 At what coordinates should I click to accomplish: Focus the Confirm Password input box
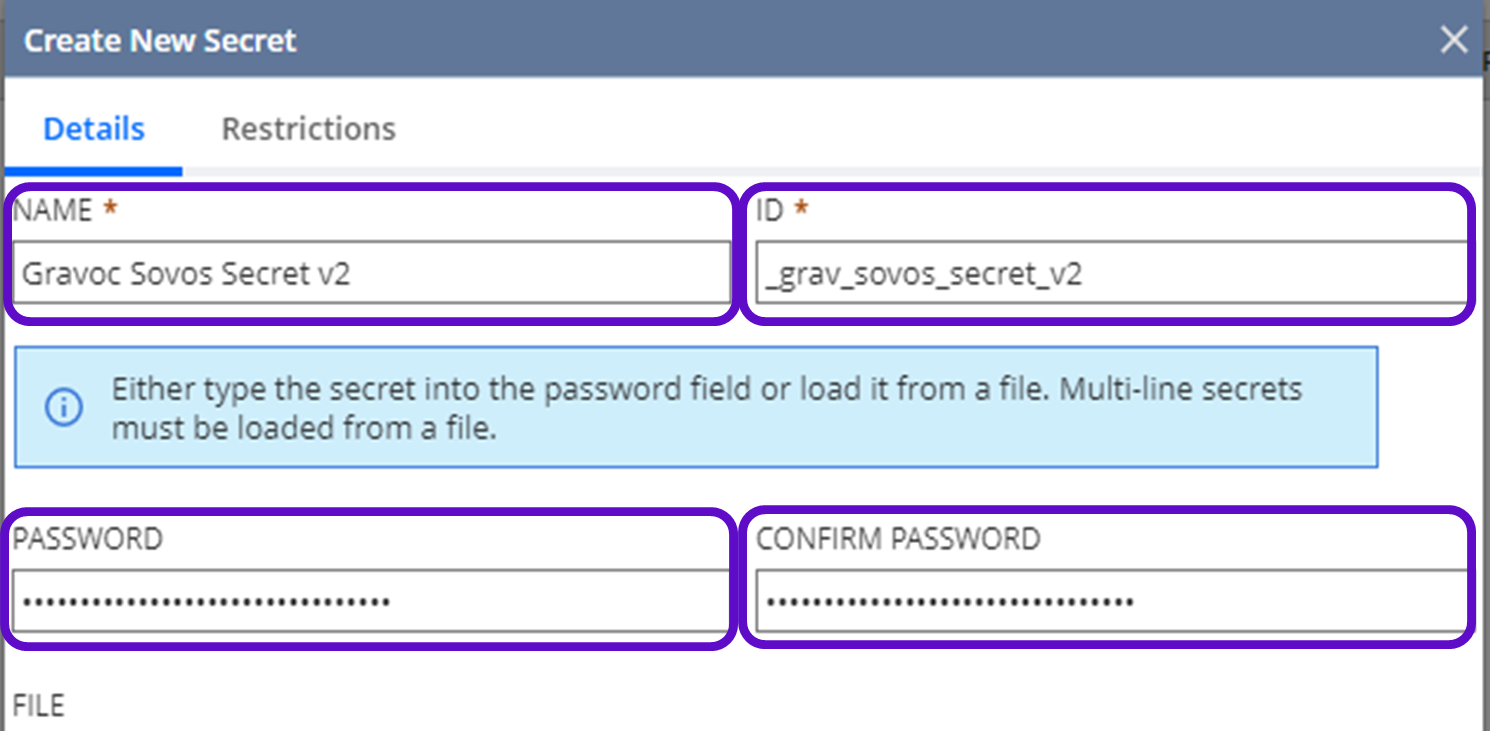(x=1110, y=602)
